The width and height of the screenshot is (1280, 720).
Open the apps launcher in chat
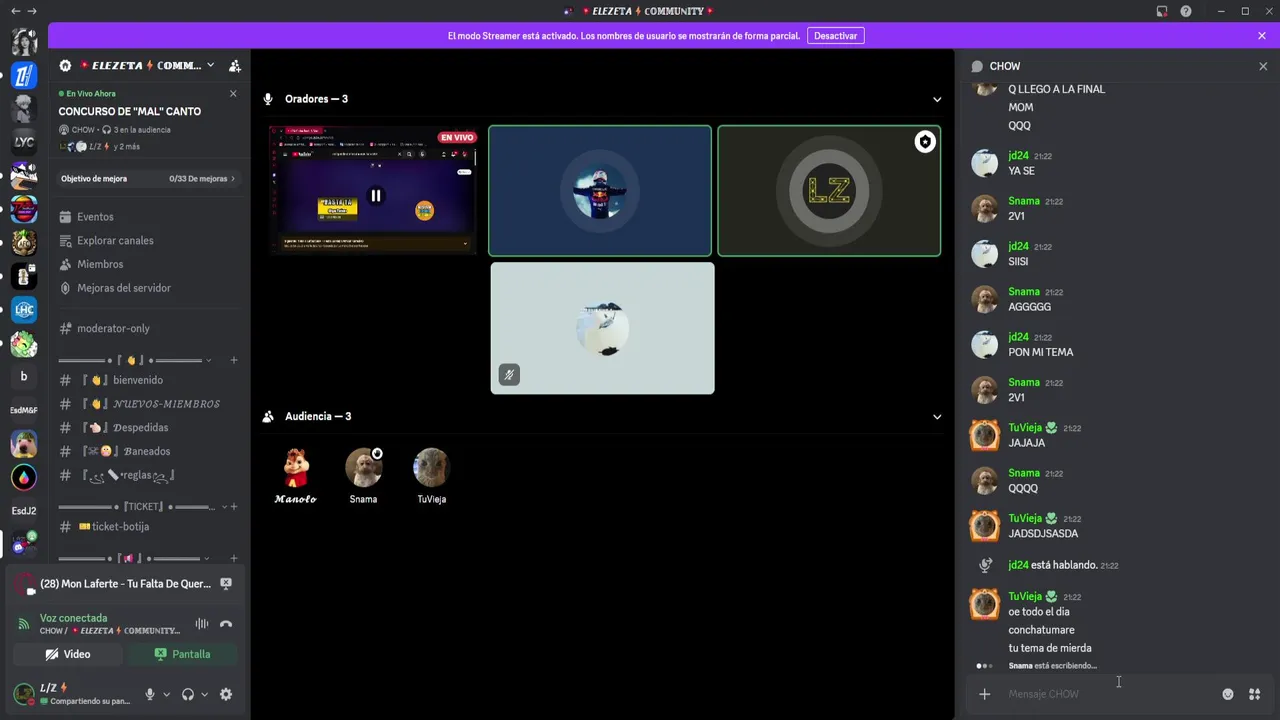(x=1254, y=694)
